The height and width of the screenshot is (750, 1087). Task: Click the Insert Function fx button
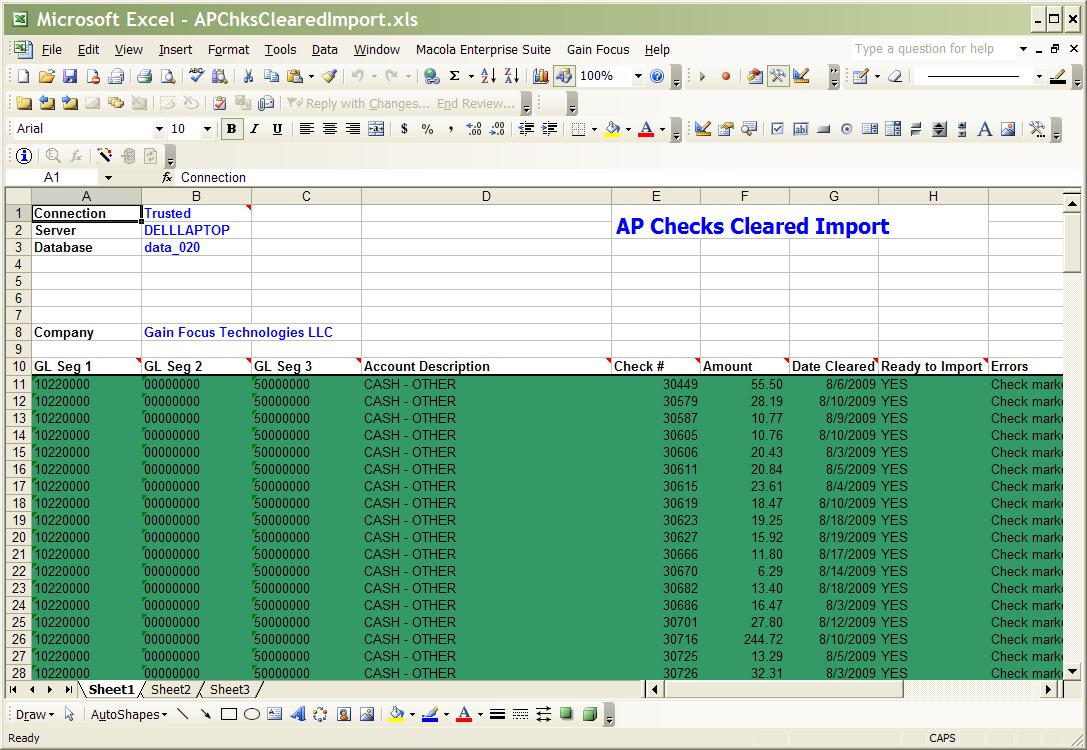(167, 177)
